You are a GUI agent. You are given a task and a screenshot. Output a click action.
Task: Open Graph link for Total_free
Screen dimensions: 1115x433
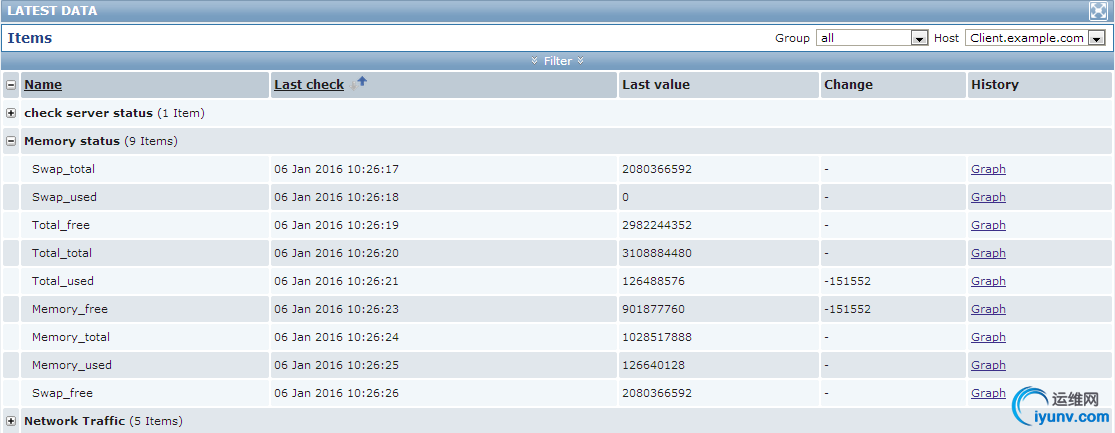(x=988, y=225)
